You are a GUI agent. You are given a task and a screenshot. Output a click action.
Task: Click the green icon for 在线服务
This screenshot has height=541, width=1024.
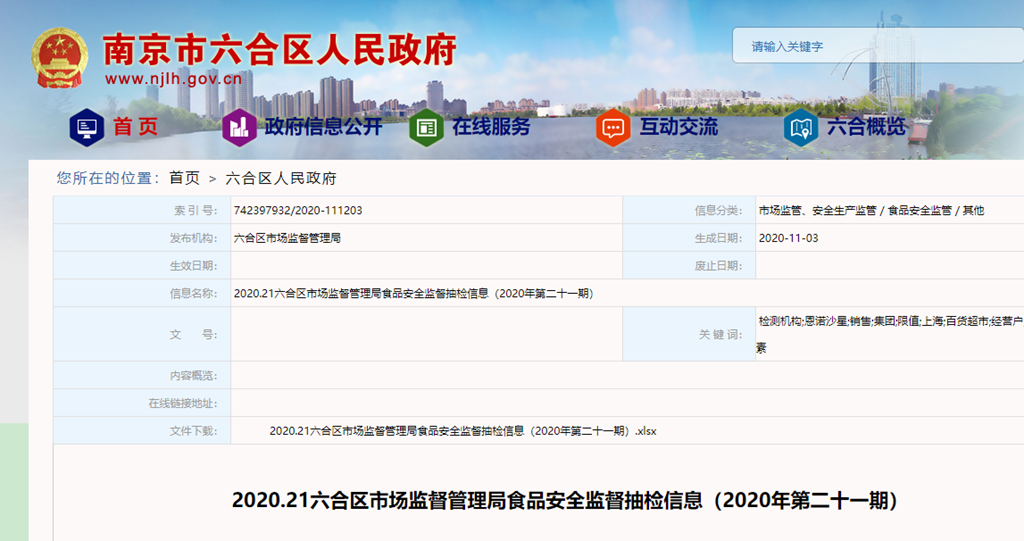(x=425, y=127)
